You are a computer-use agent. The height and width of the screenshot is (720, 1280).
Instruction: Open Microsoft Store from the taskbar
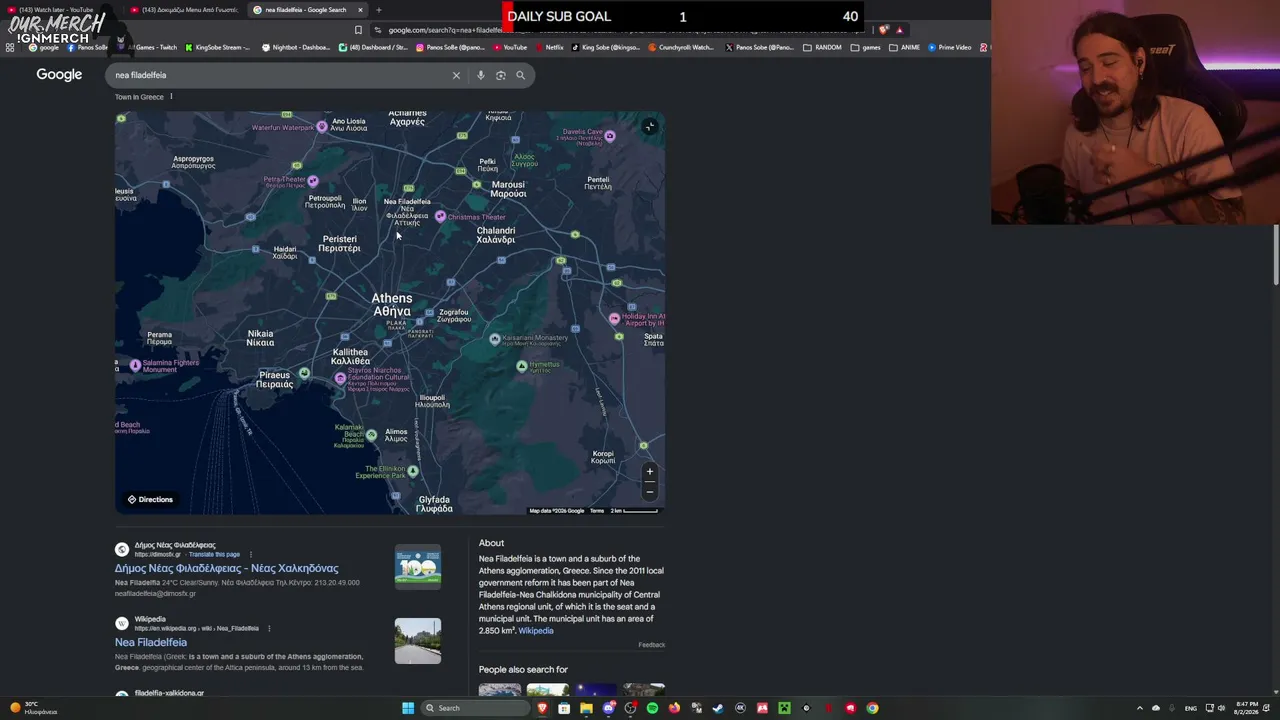(x=565, y=708)
